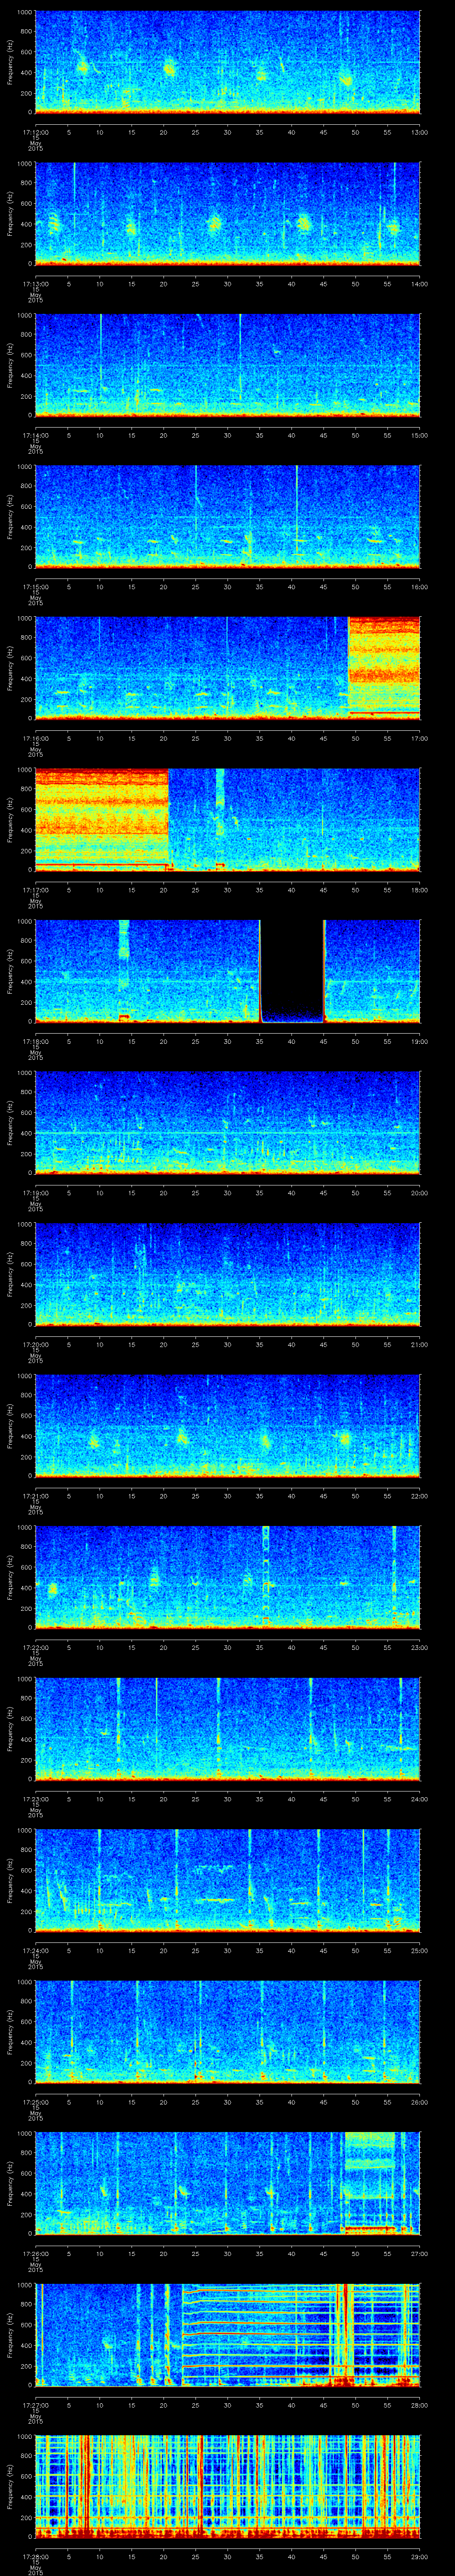Click the spectrogram panel starting at 17:21:00
The width and height of the screenshot is (455, 2576).
[227, 1425]
